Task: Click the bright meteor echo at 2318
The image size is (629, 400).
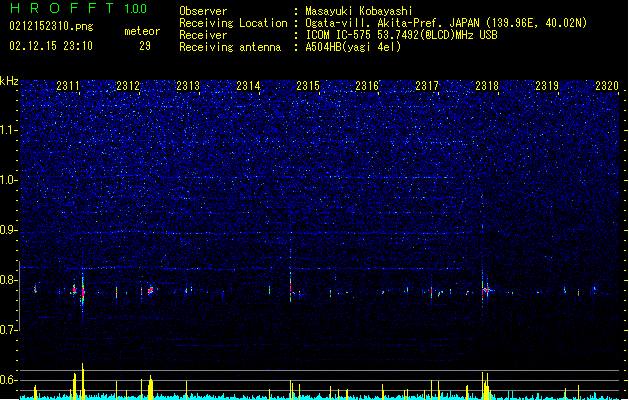Action: tap(486, 290)
